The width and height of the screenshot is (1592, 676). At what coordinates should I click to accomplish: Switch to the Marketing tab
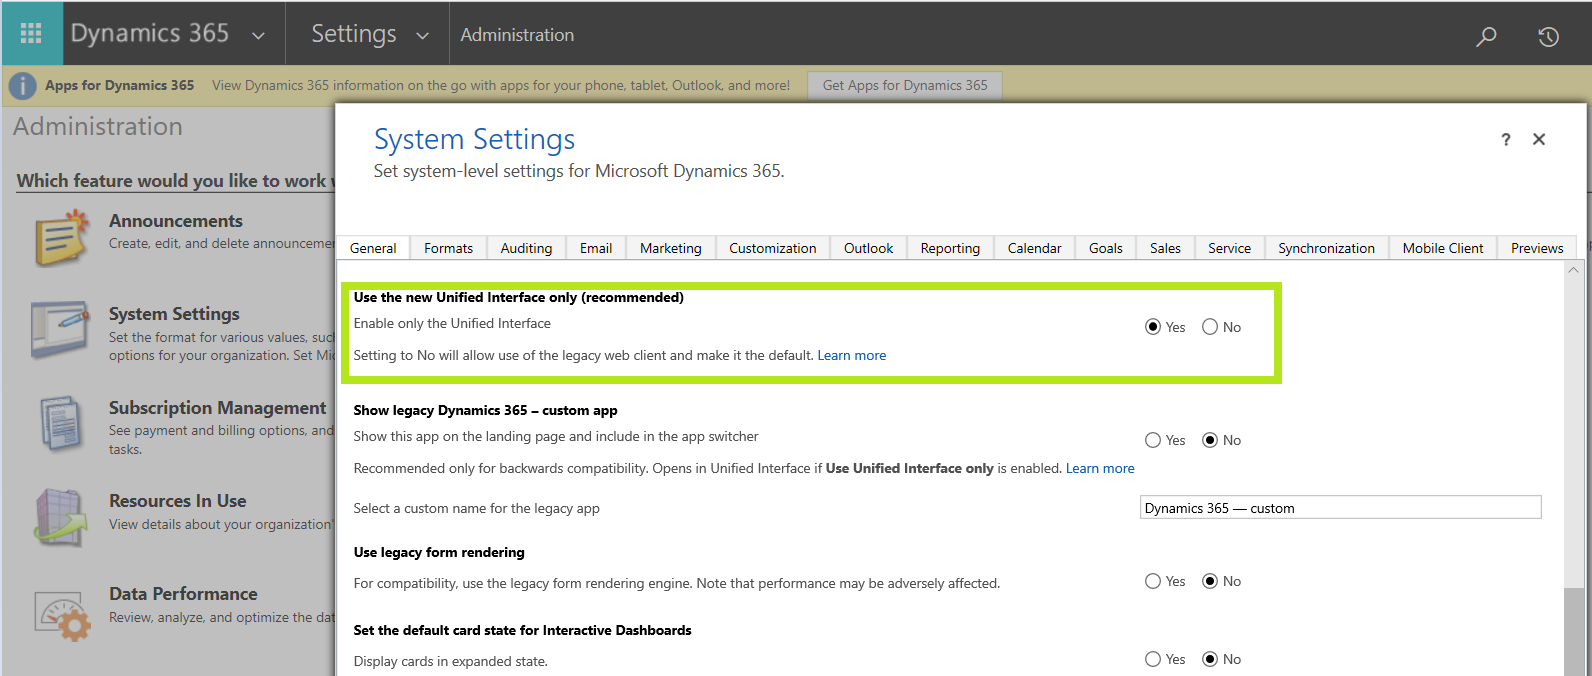[x=671, y=248]
